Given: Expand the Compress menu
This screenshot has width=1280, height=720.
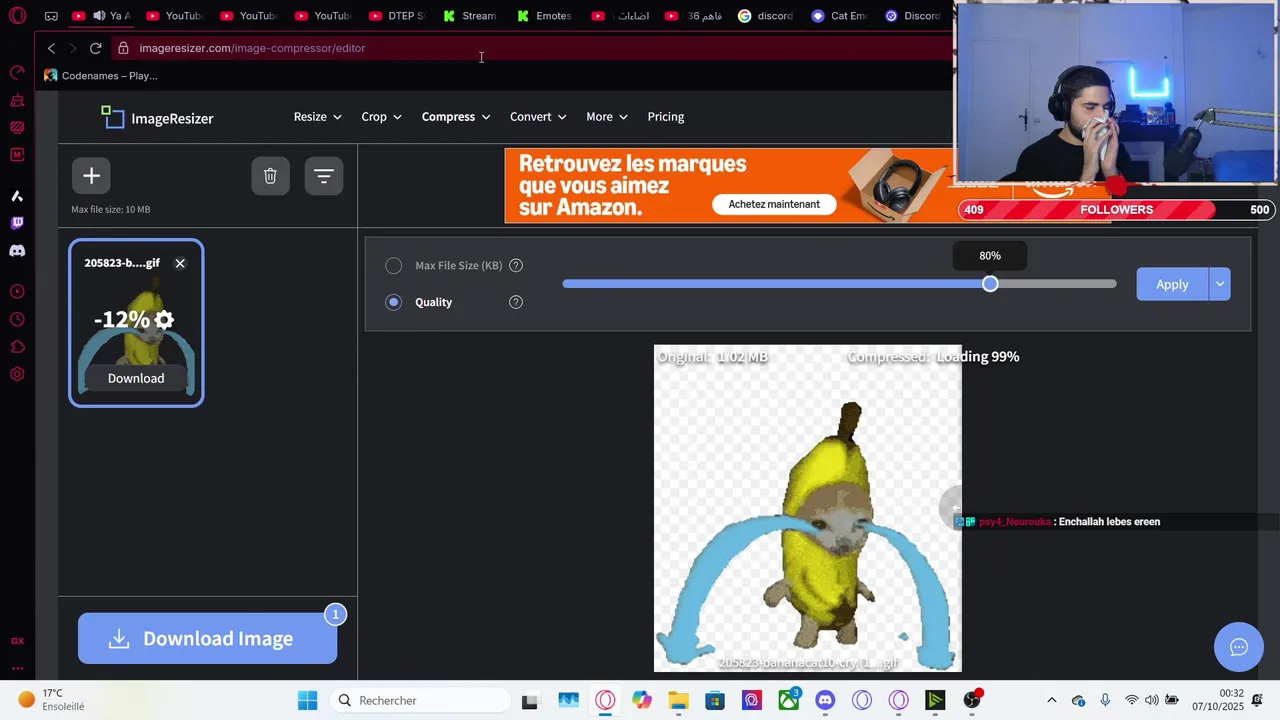Looking at the screenshot, I should (456, 117).
